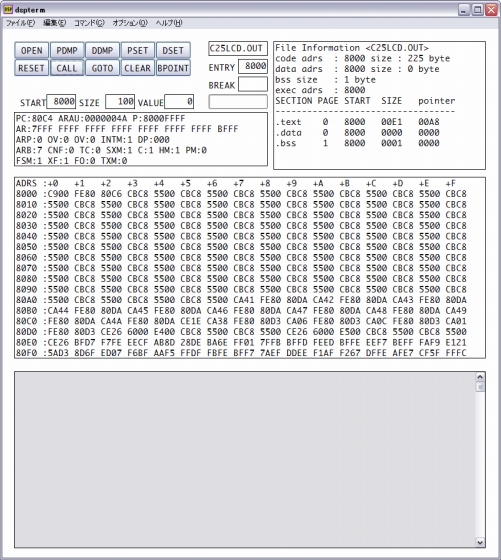Click the PC:80C4 register text
Image resolution: width=501 pixels, height=560 pixels.
[34, 119]
